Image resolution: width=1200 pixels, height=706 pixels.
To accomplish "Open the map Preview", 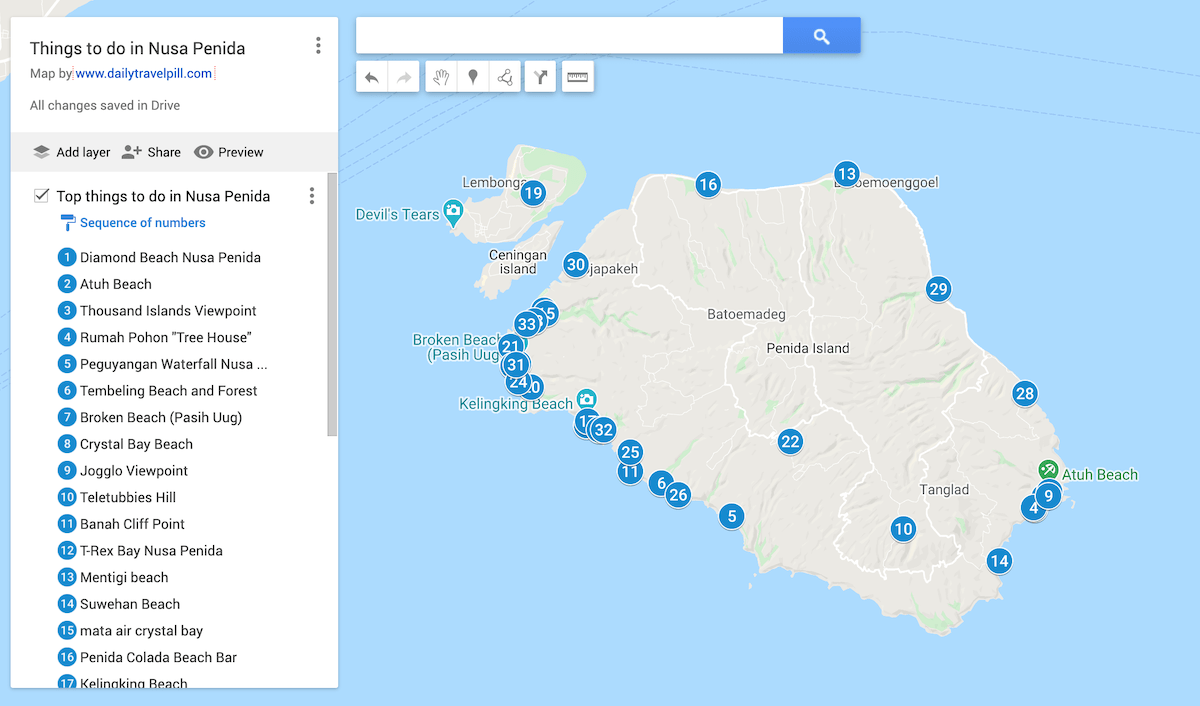I will coord(229,152).
